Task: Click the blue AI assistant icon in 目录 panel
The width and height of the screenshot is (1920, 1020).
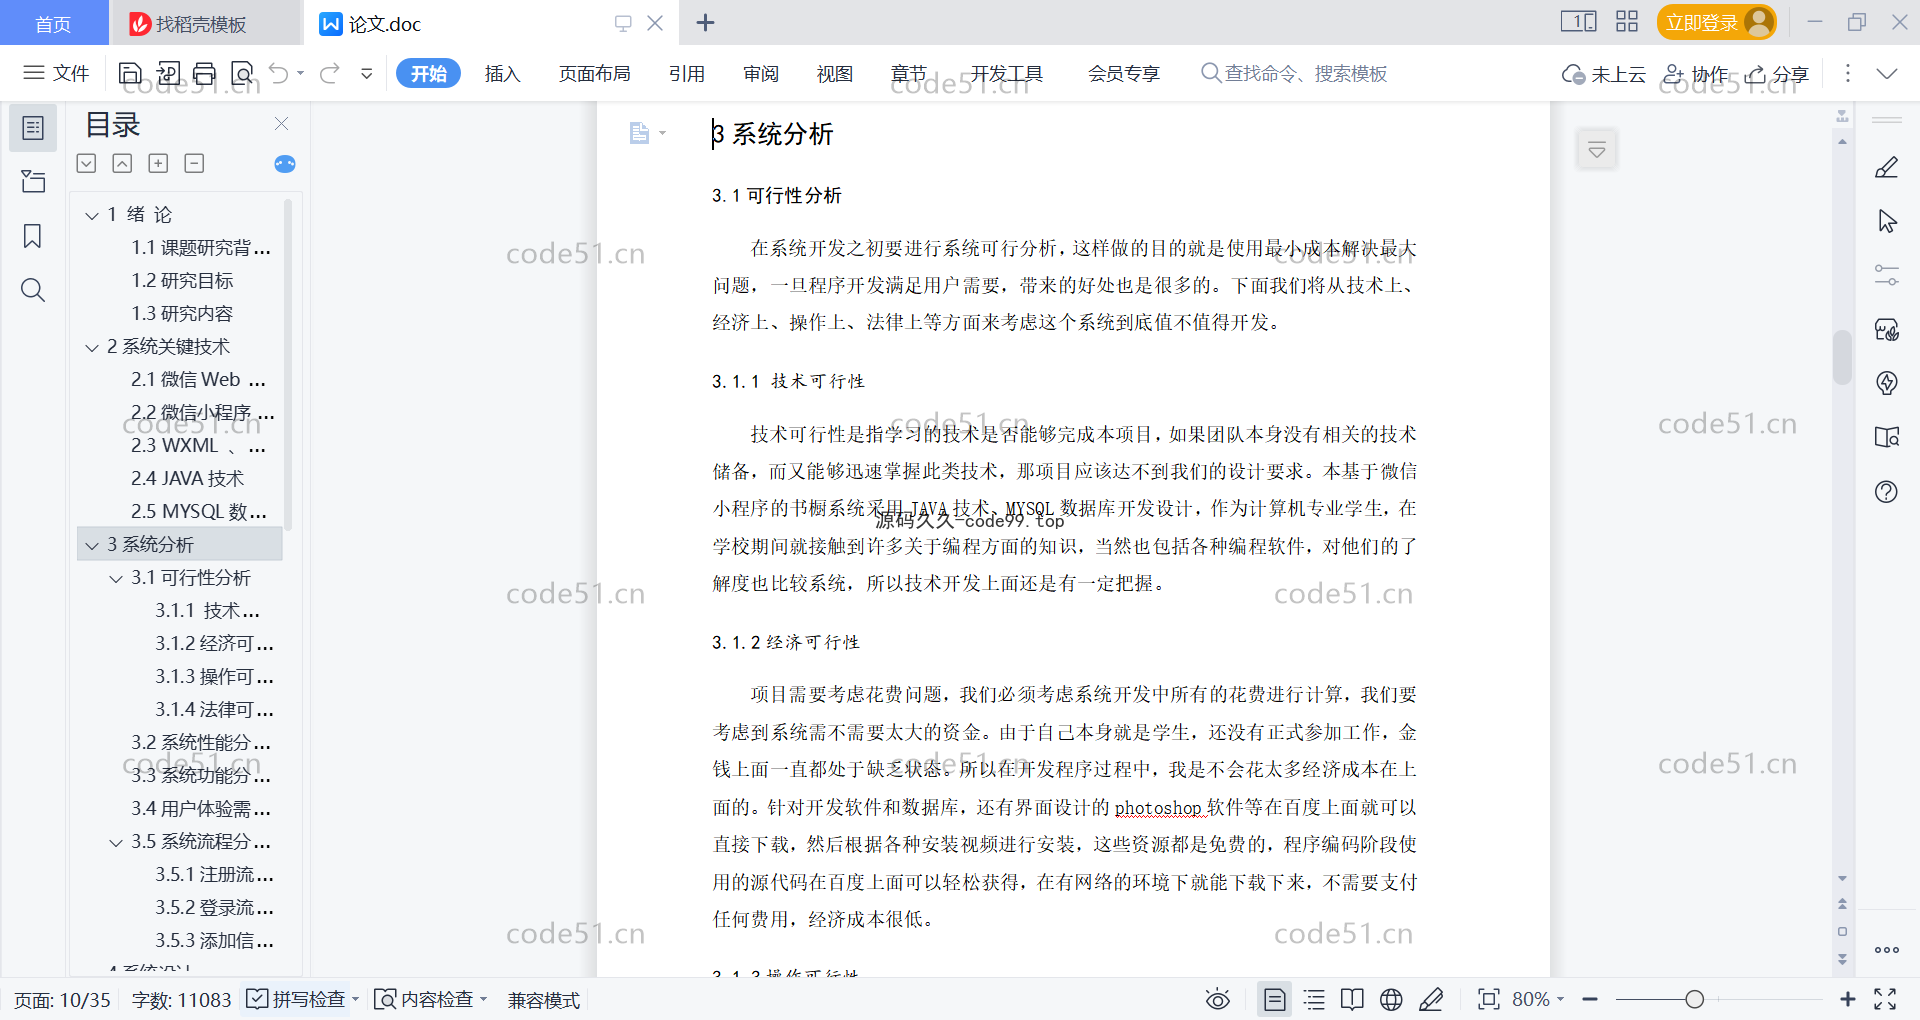Action: [x=285, y=164]
